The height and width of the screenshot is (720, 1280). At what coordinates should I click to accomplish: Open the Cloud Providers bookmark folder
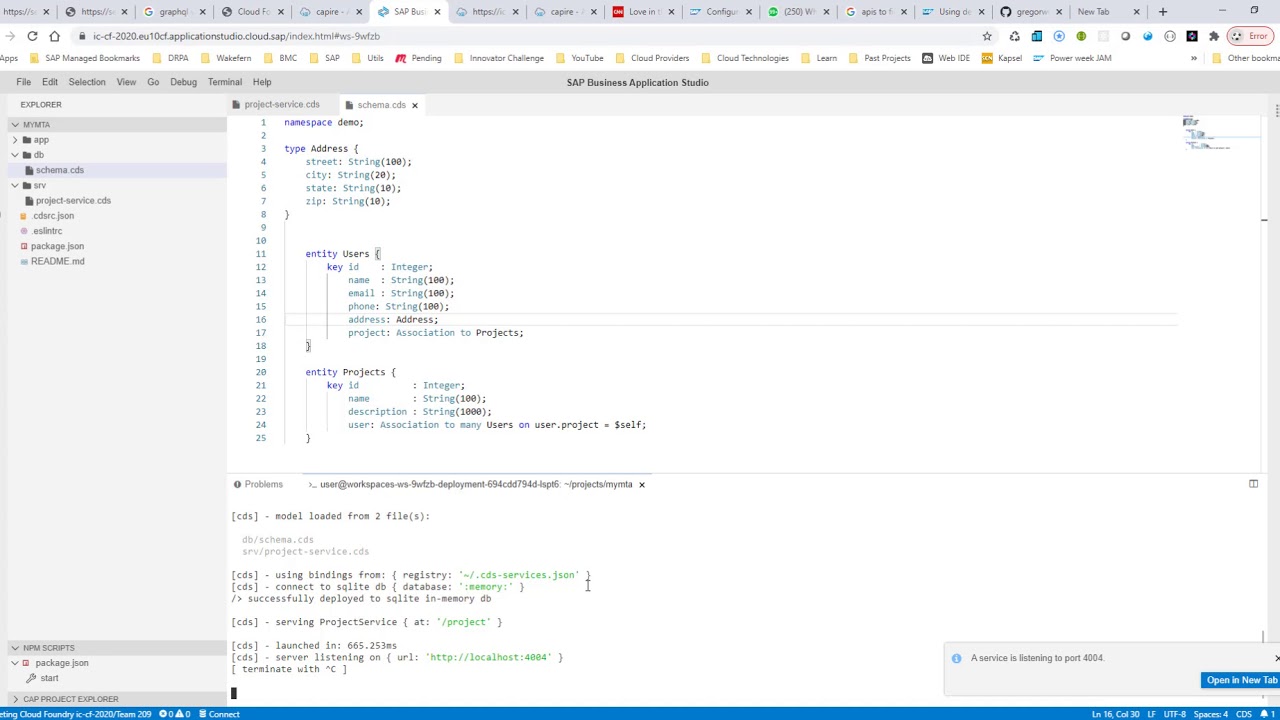[651, 58]
